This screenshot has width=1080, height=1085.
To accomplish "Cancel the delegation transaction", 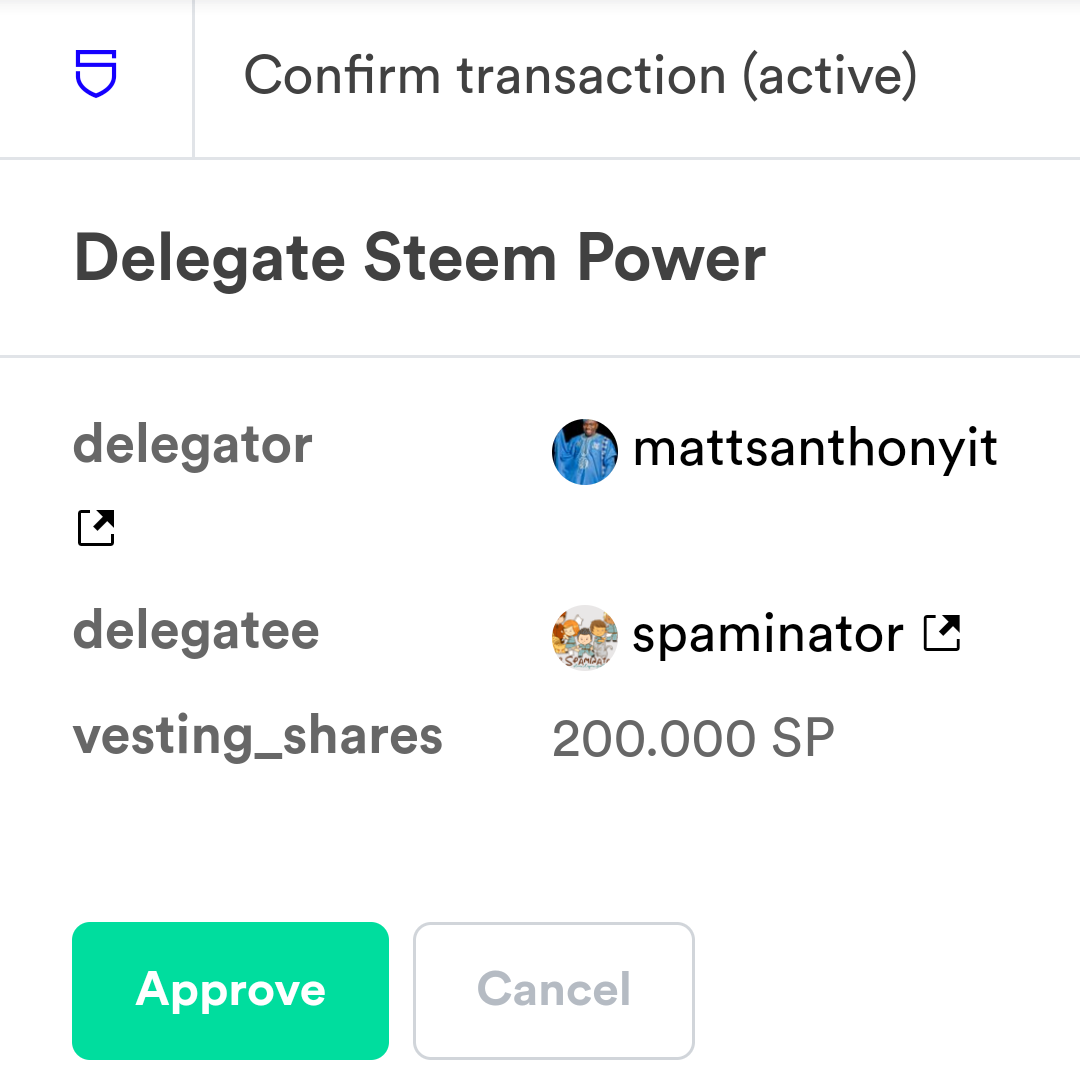I will click(554, 990).
